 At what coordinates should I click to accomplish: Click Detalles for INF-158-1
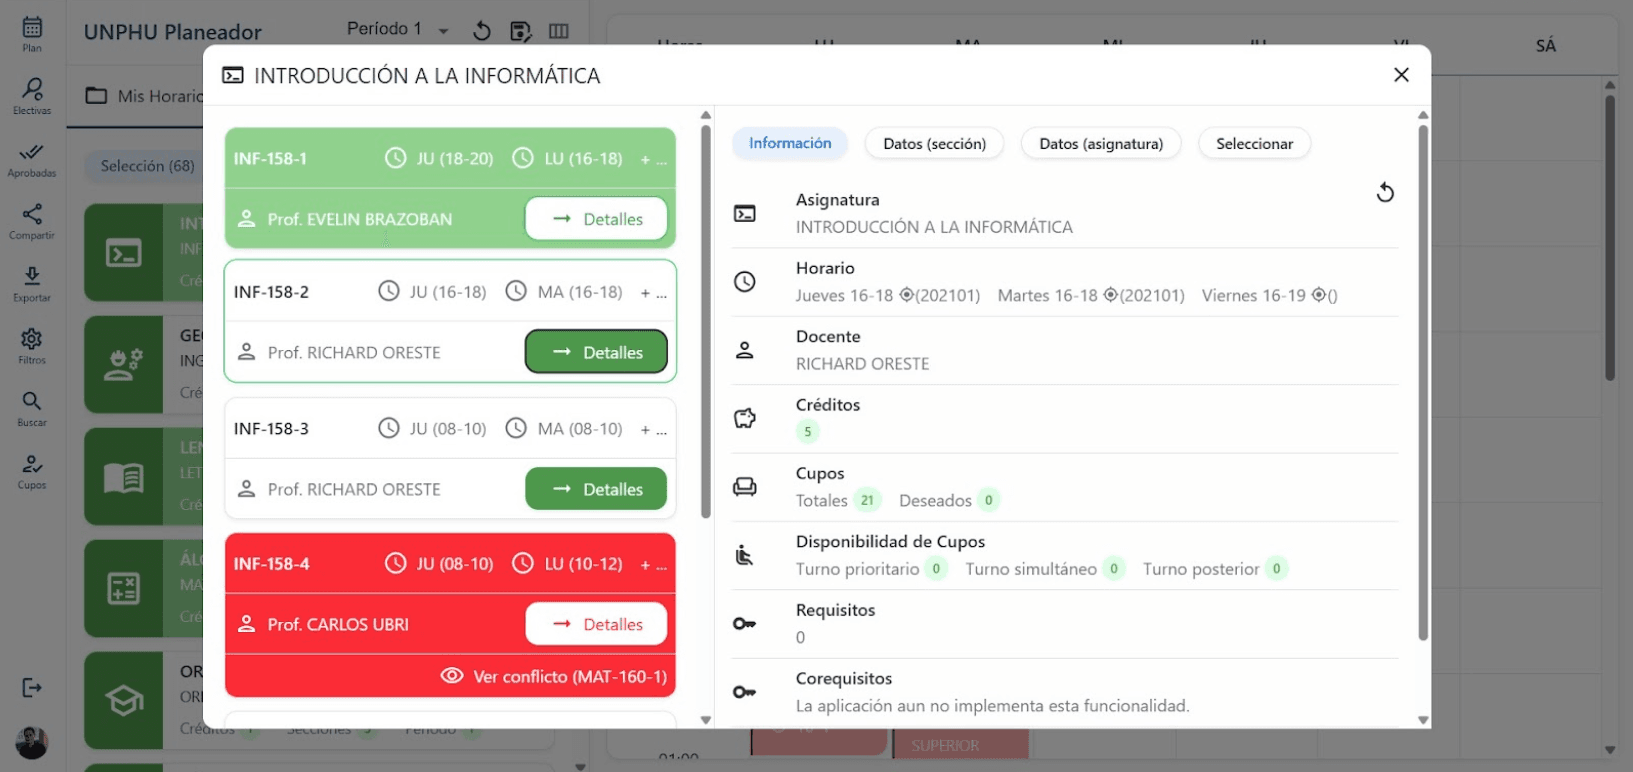[x=596, y=219]
